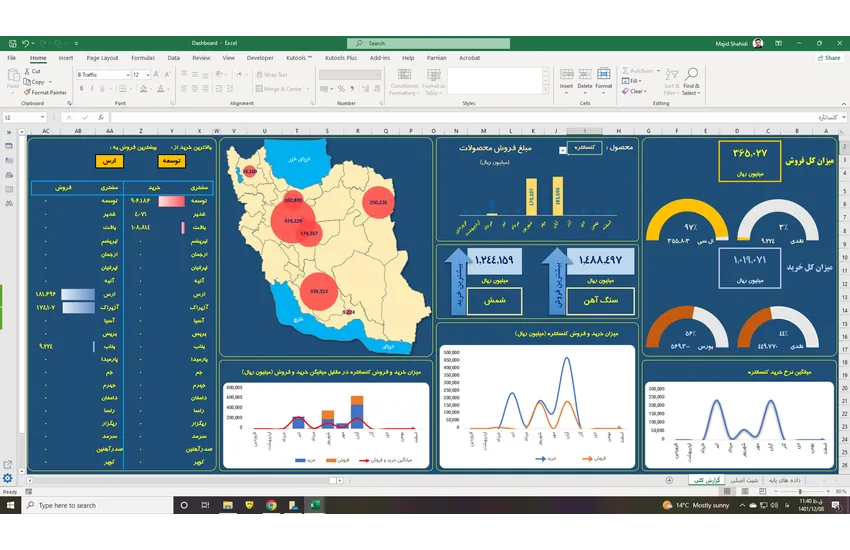The height and width of the screenshot is (550, 850).
Task: Click the Cut scissors icon
Action: point(26,71)
